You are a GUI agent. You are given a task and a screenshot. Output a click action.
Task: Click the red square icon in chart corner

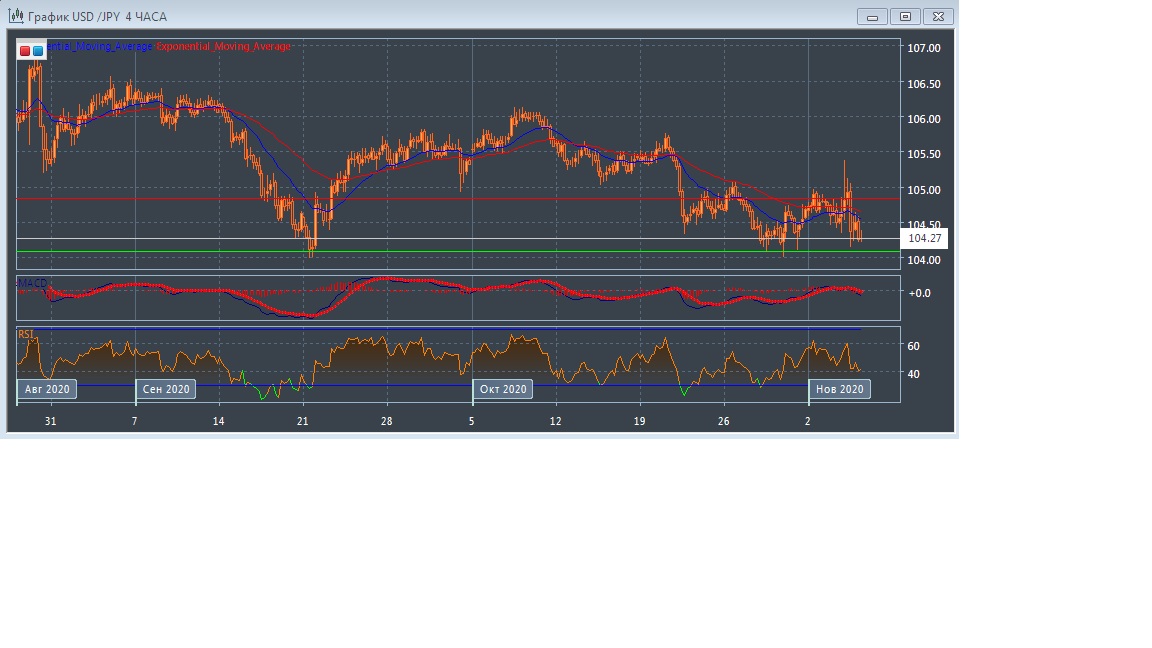[25, 50]
